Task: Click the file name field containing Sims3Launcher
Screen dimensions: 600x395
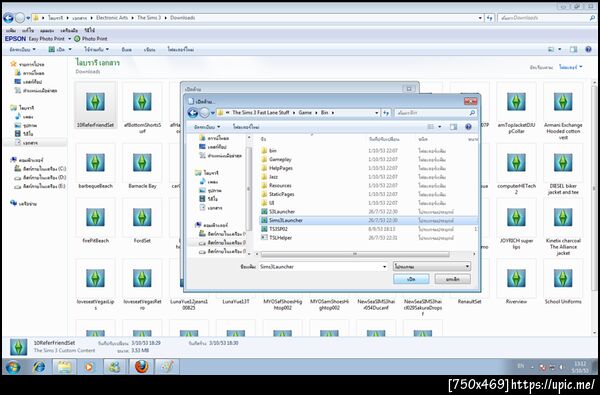Action: [x=323, y=266]
